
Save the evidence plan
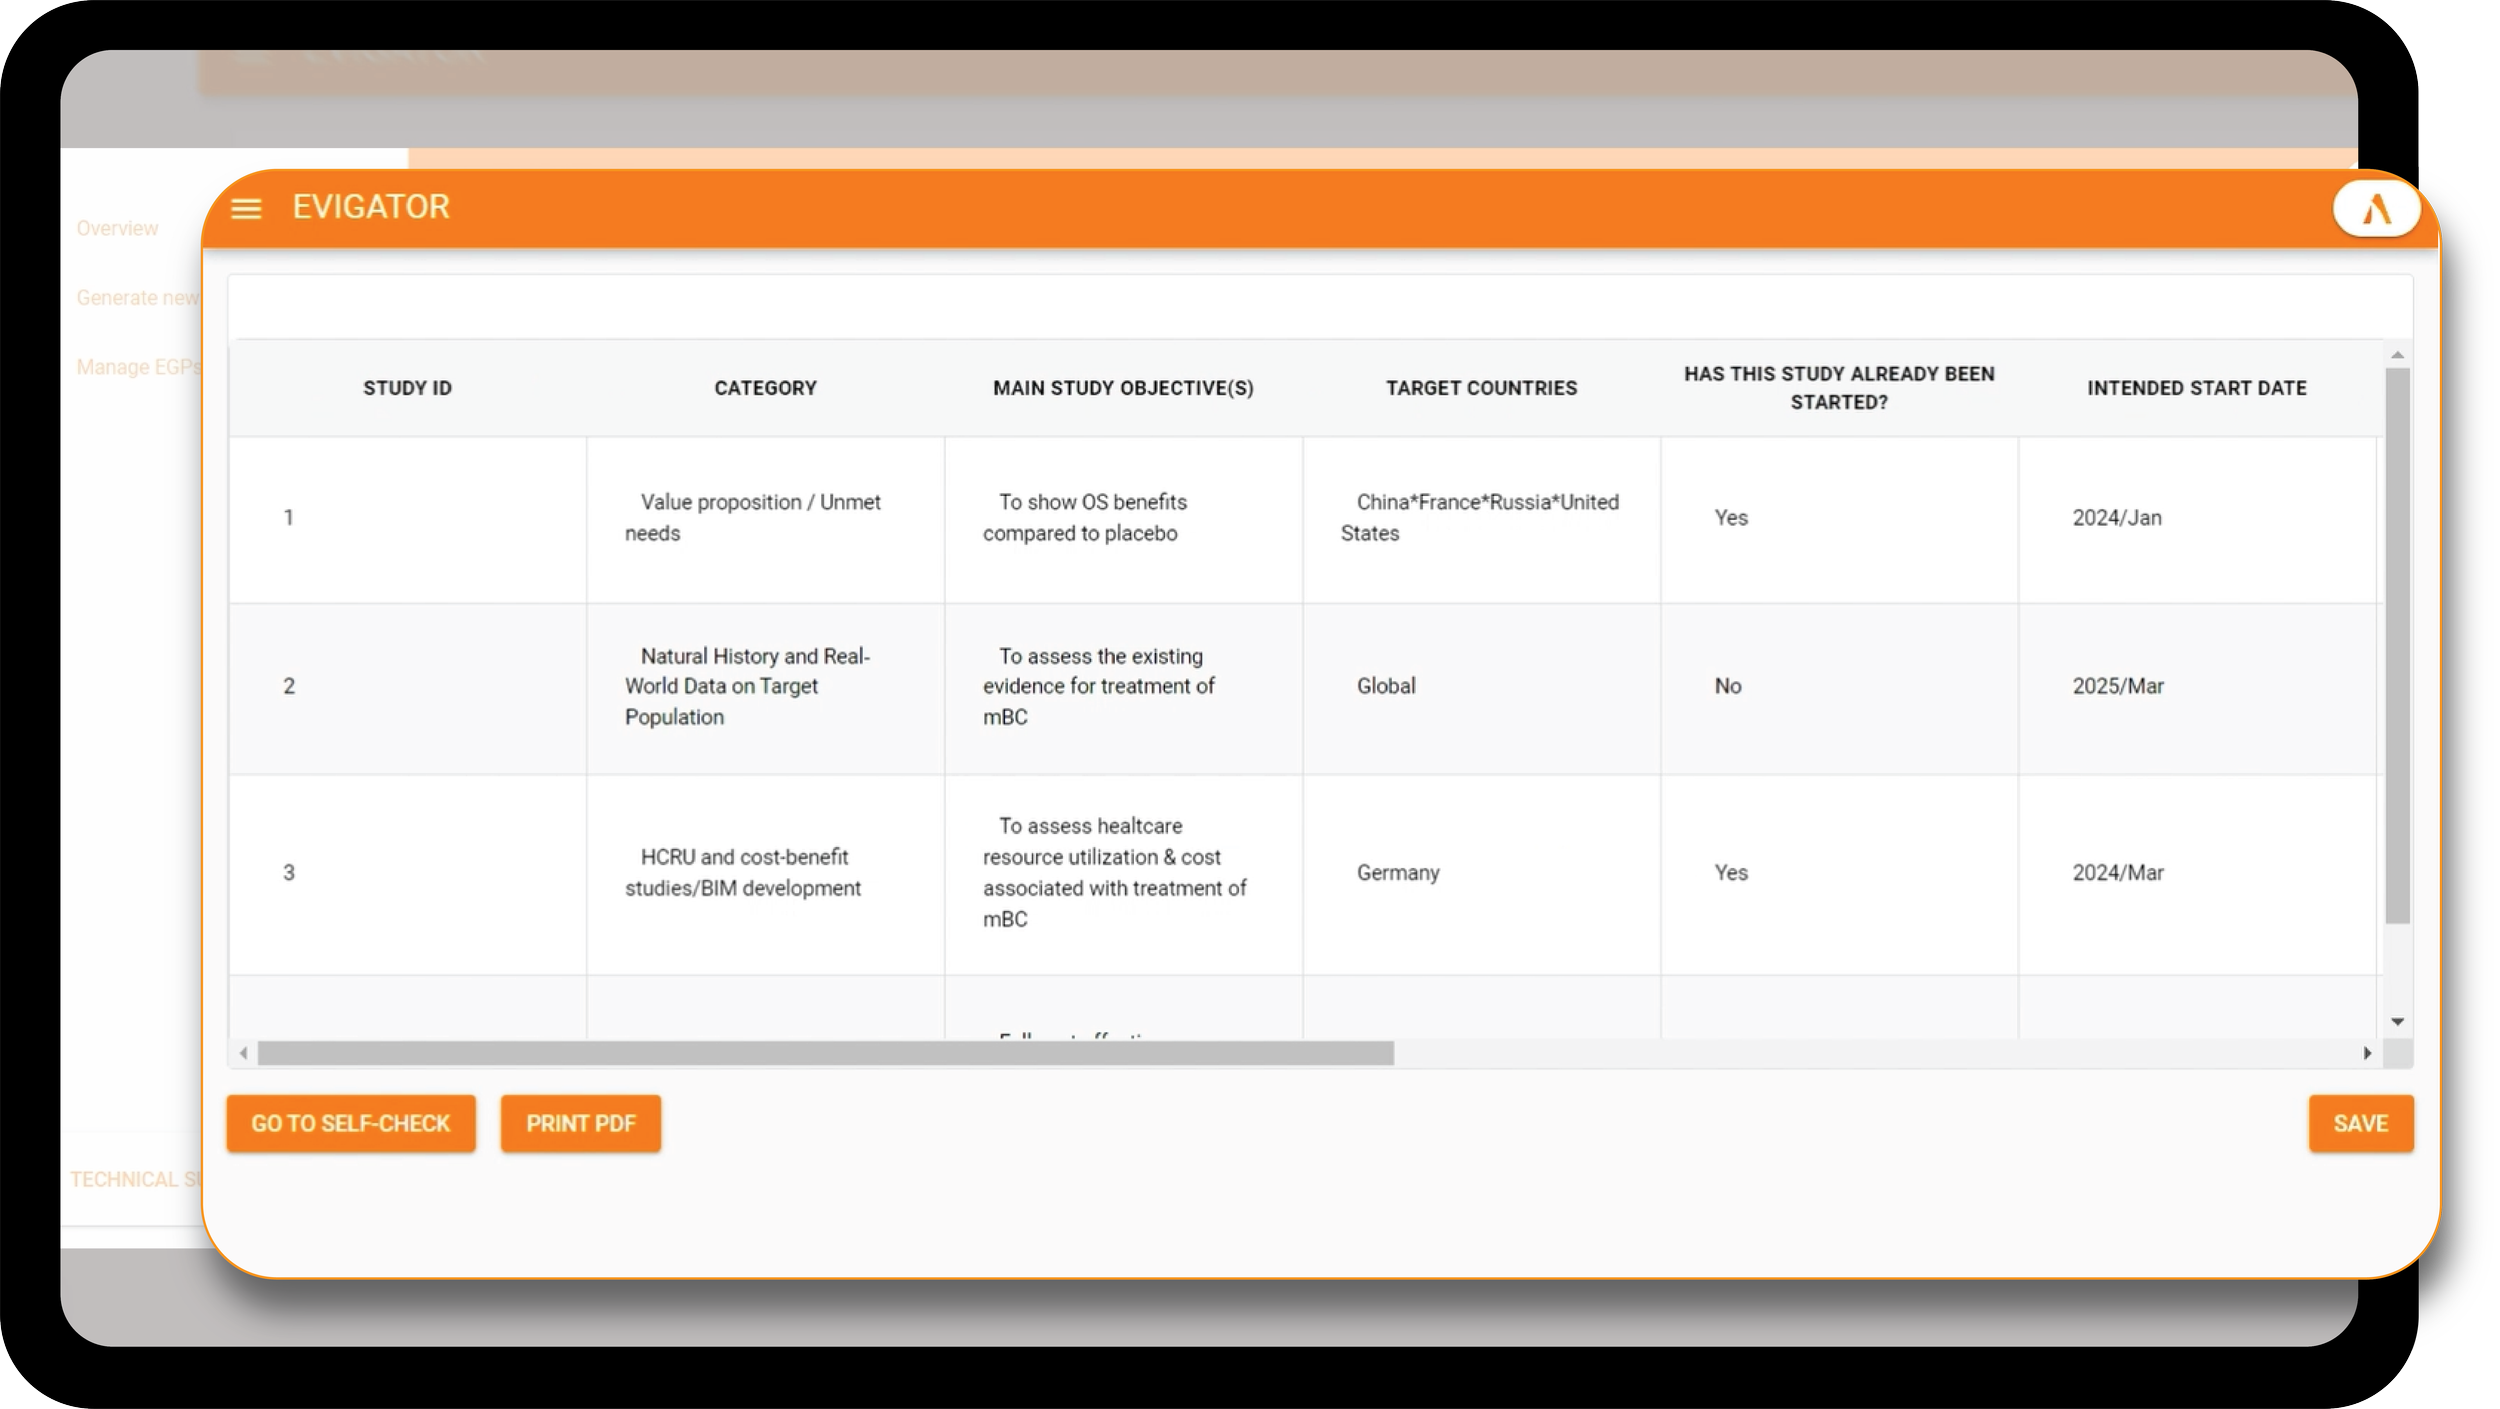click(2360, 1123)
